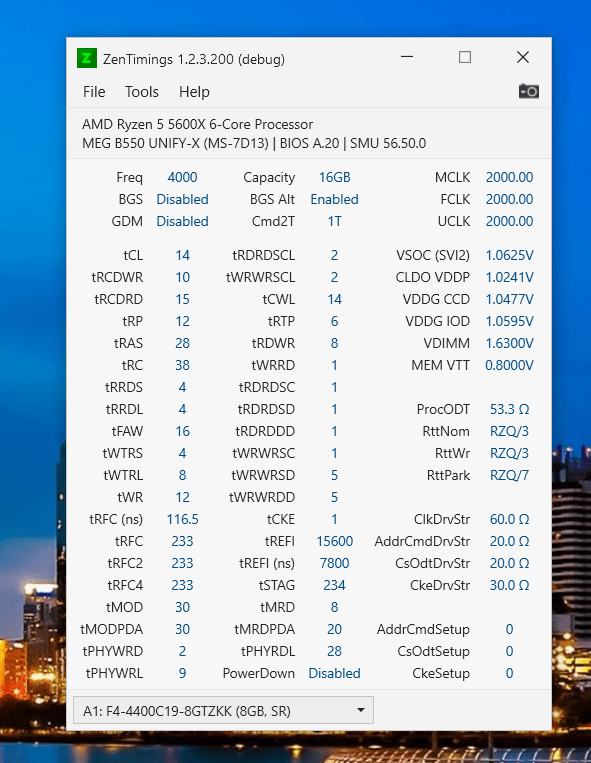This screenshot has width=591, height=763.
Task: Click the VDIMM value 1.6300V
Action: 509,343
